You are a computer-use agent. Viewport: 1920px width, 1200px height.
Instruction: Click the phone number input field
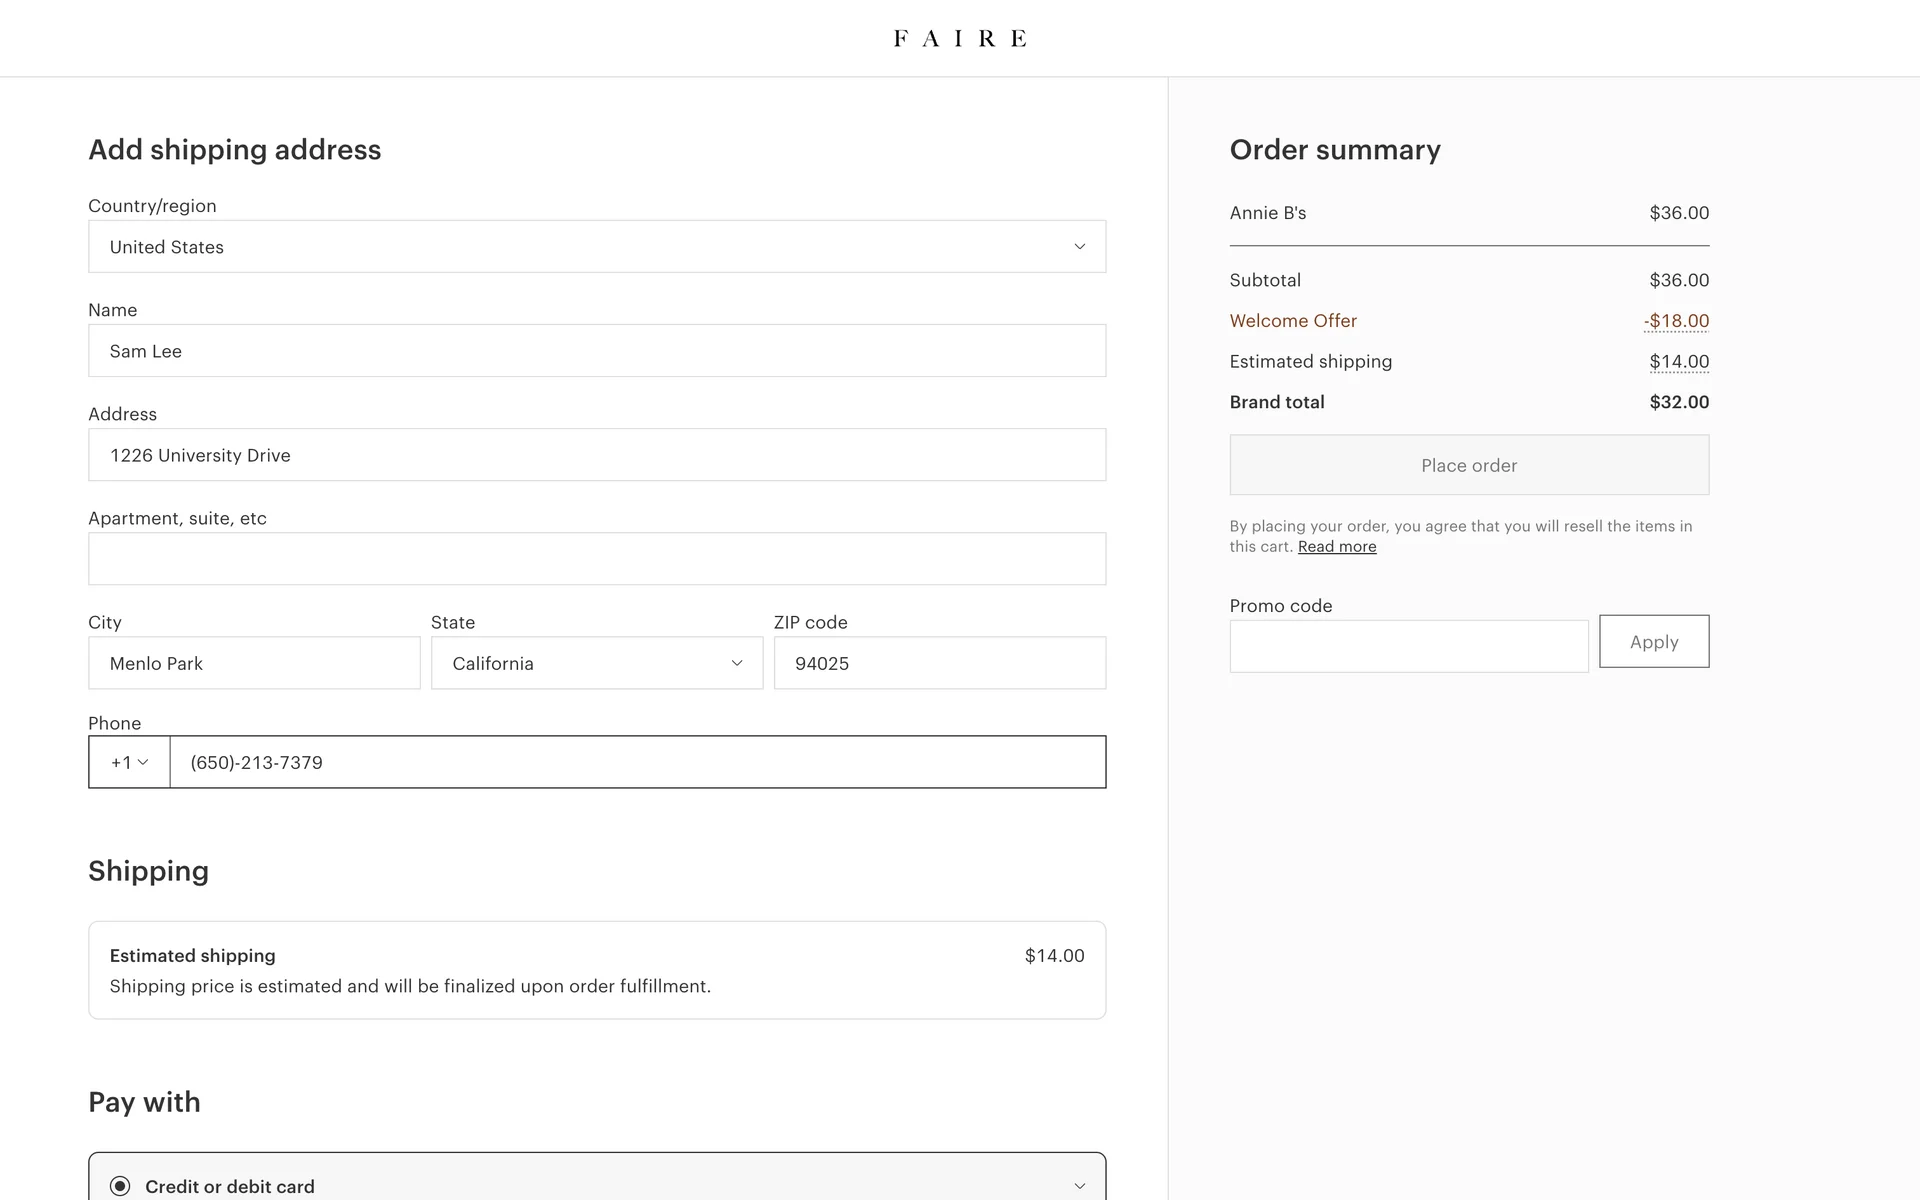click(637, 762)
